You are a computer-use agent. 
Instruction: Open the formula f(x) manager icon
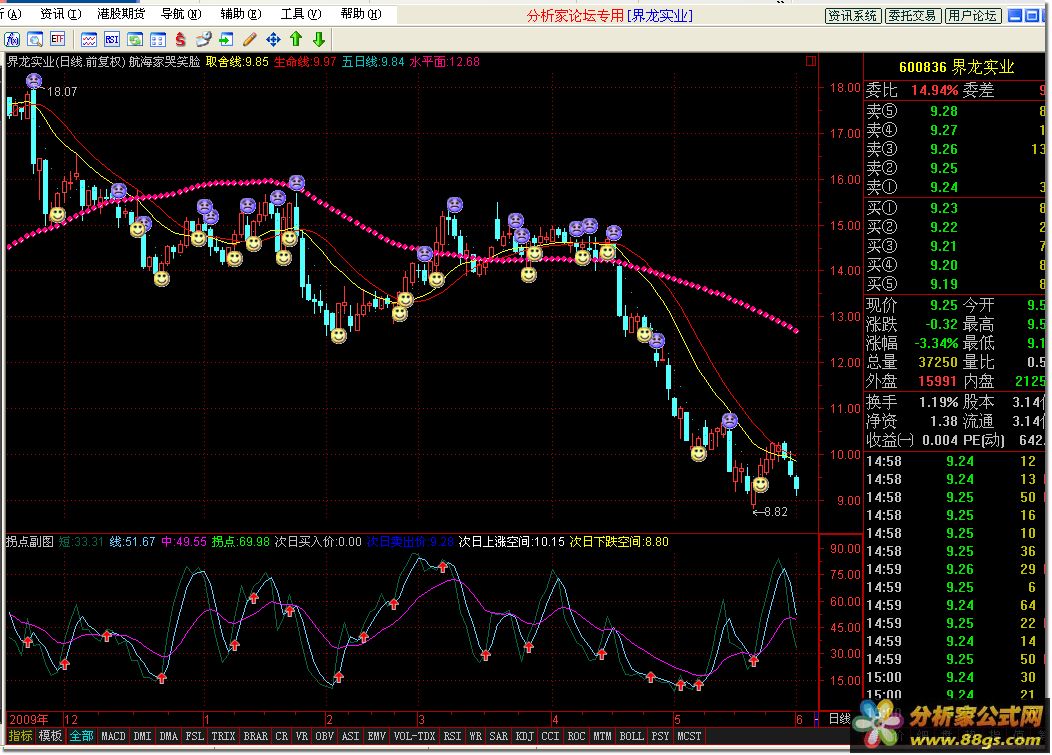[x=12, y=40]
